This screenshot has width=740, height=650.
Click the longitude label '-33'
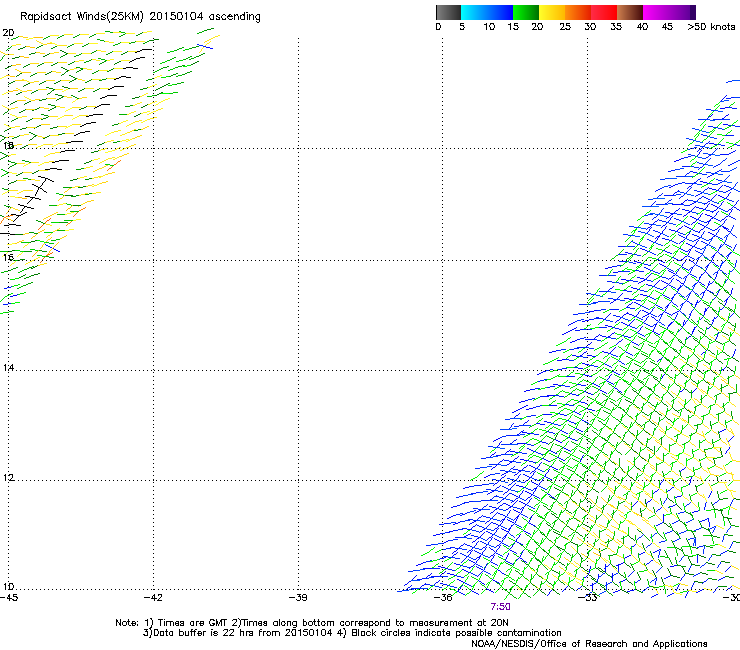click(x=588, y=598)
